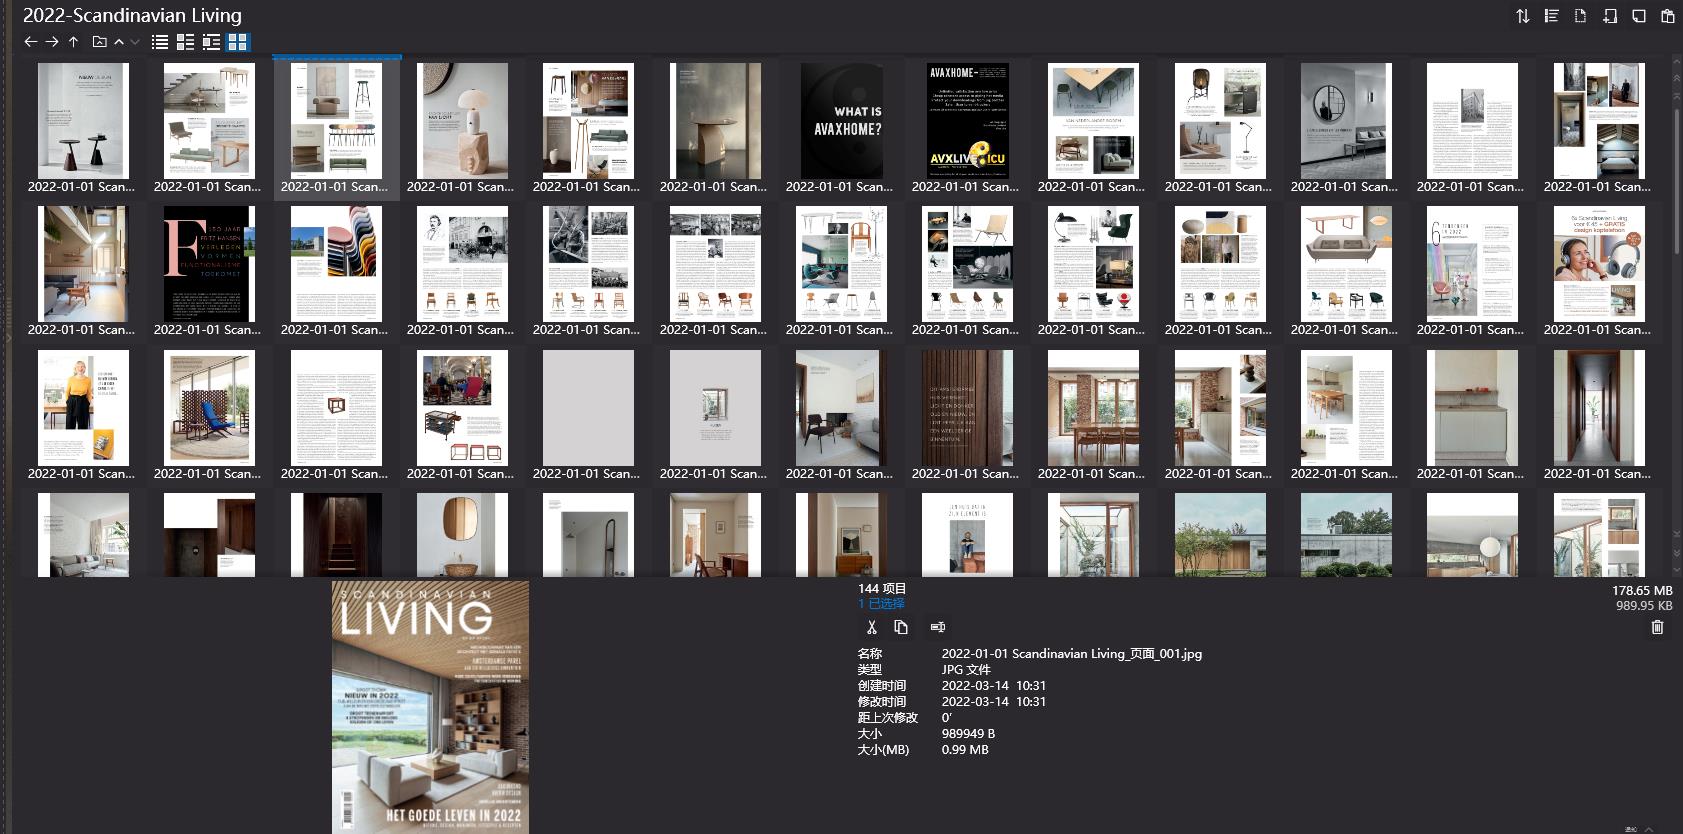Click the '1 已选择' selection link

click(x=881, y=603)
